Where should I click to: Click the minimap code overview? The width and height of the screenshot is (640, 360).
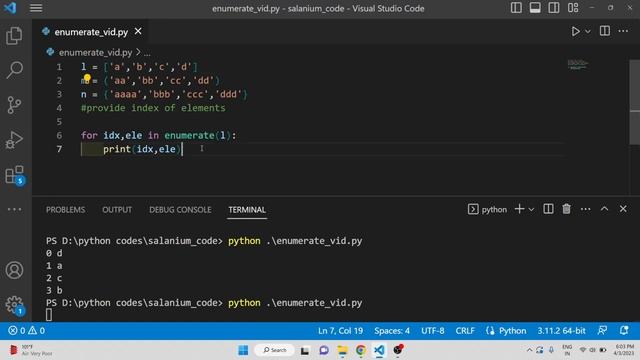577,64
